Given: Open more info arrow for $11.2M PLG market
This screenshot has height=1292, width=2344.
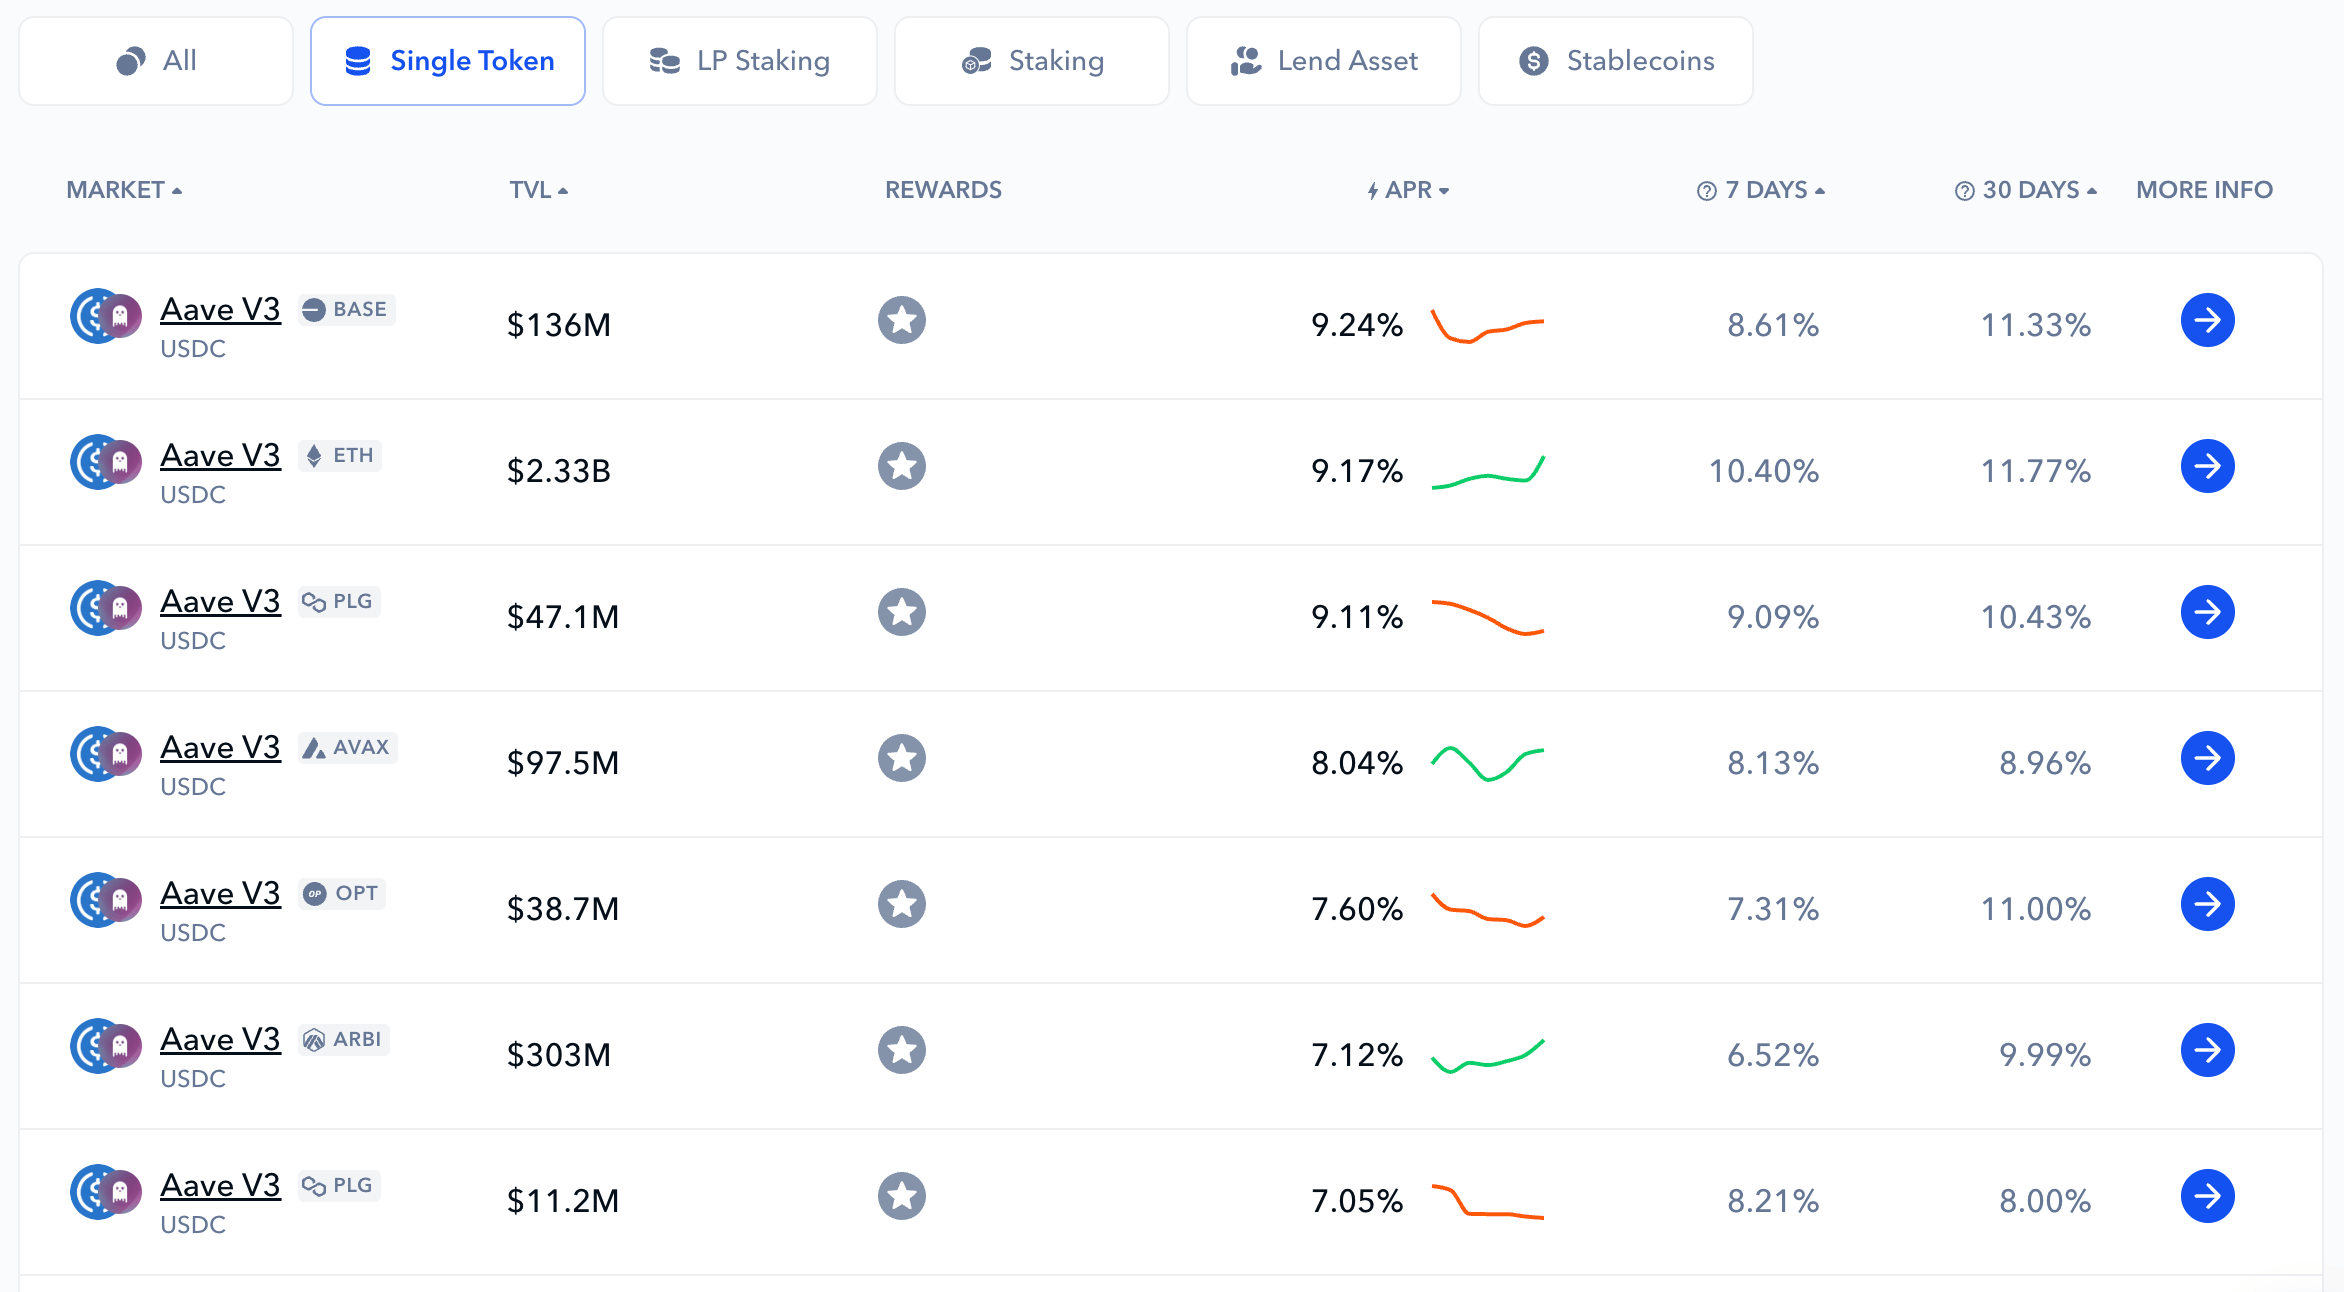Looking at the screenshot, I should (2208, 1196).
